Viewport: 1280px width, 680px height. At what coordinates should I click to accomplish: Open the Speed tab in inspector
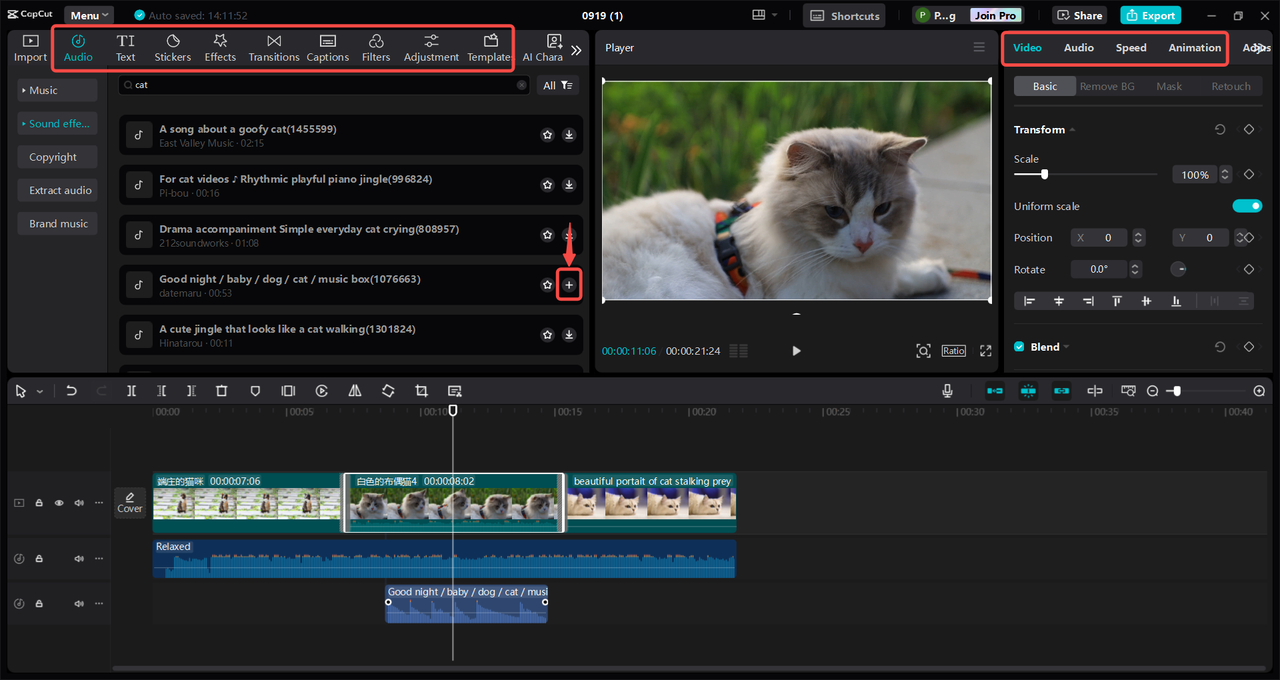1131,48
